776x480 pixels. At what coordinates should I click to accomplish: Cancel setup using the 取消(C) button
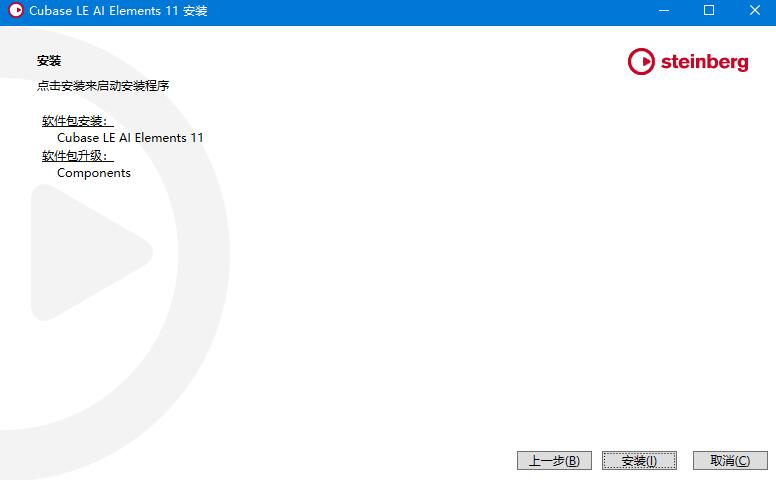coord(730,461)
